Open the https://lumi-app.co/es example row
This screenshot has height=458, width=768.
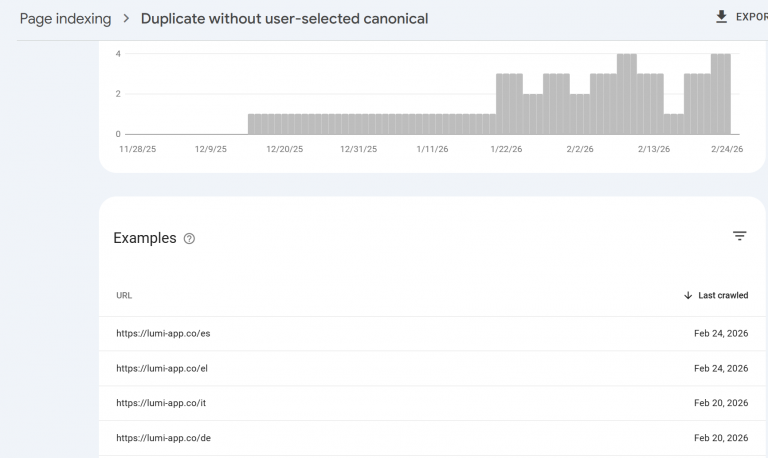[x=163, y=334]
